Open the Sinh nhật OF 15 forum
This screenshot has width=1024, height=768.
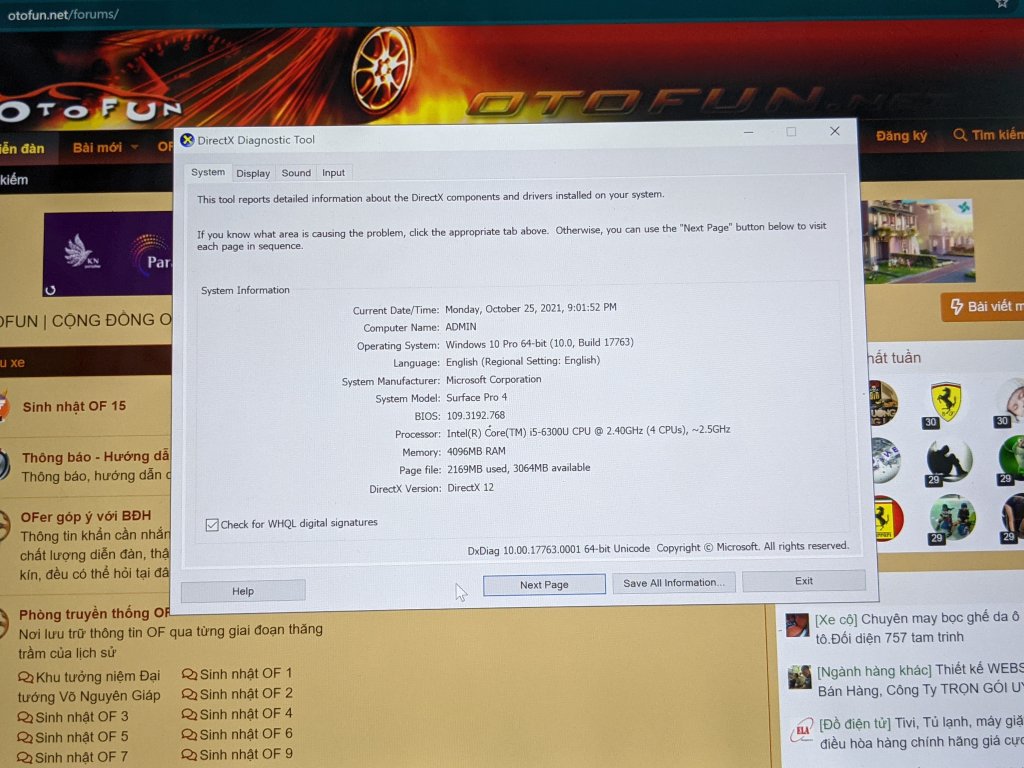tap(74, 406)
